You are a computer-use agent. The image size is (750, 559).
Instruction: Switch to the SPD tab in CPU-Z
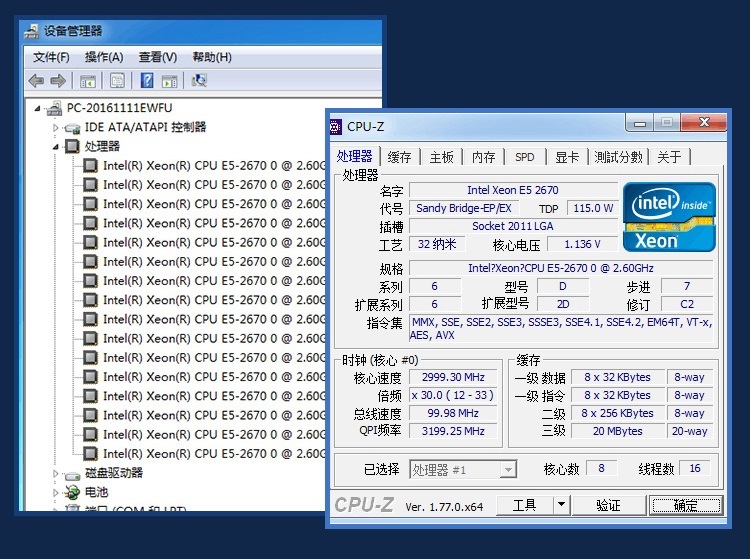[525, 157]
